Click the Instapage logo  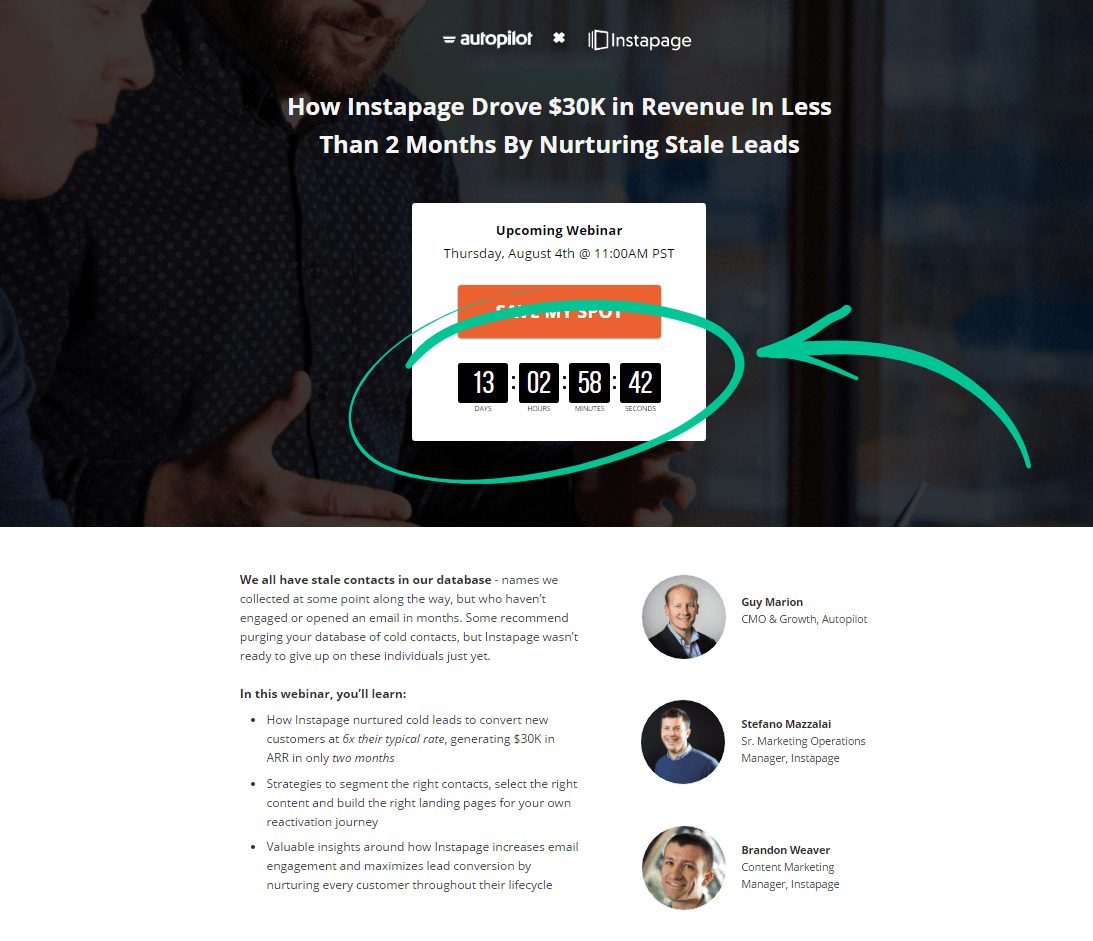(x=639, y=40)
